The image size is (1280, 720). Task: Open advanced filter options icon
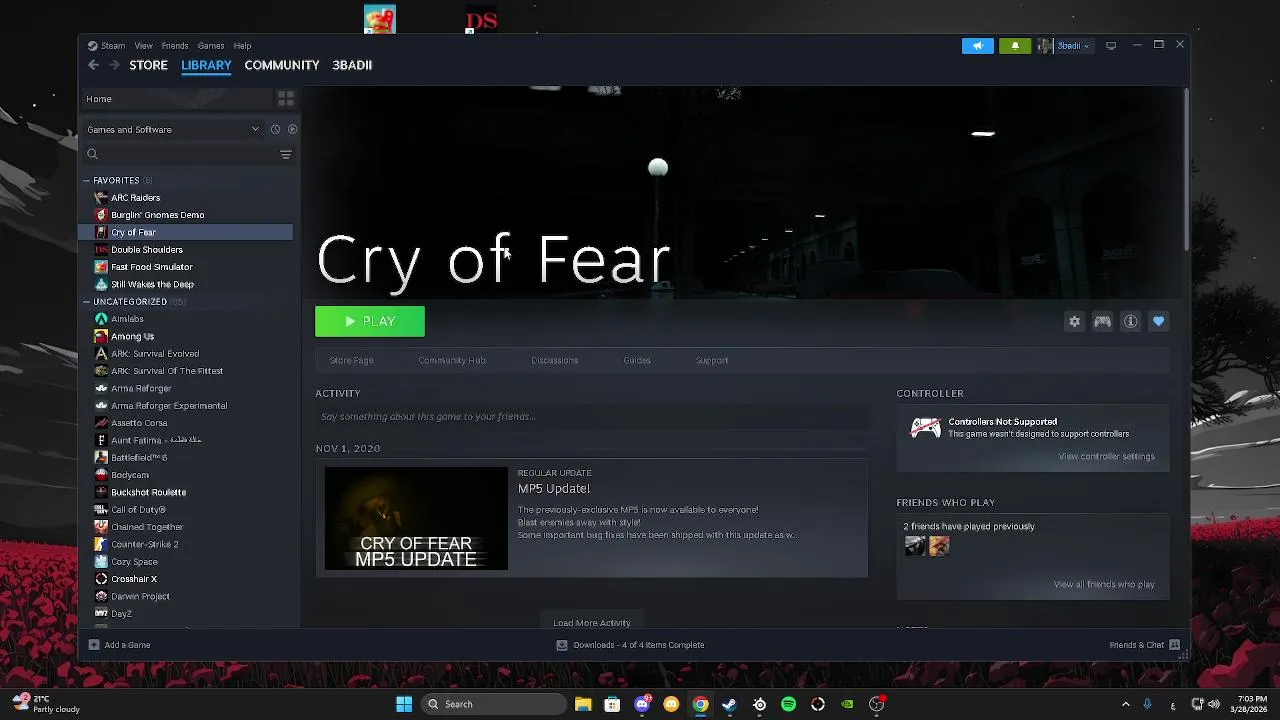tap(286, 154)
